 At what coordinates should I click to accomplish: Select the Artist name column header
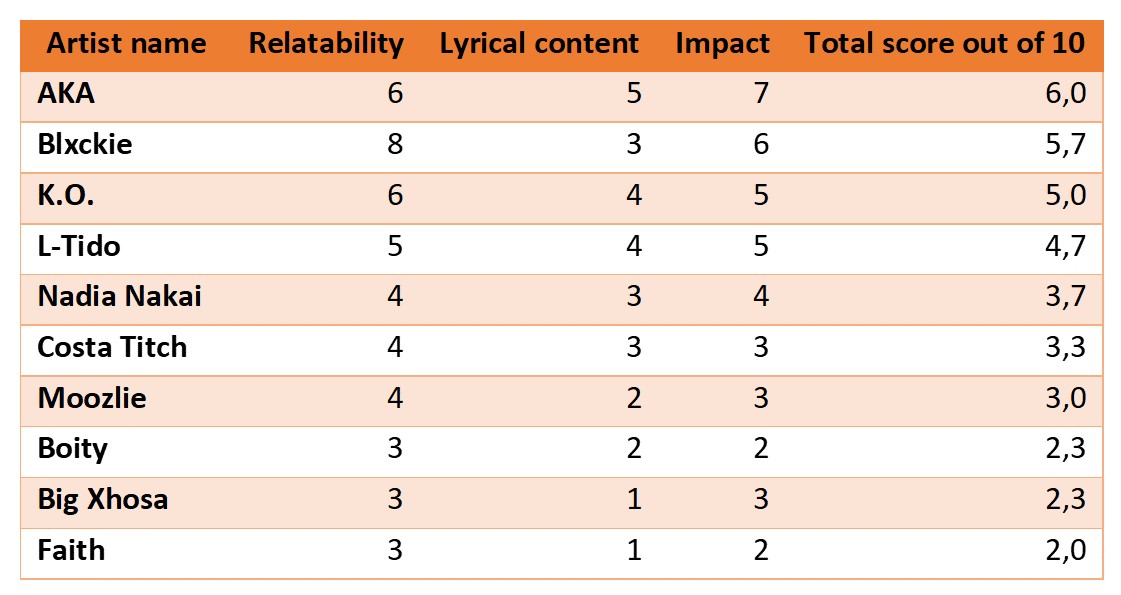tap(127, 44)
